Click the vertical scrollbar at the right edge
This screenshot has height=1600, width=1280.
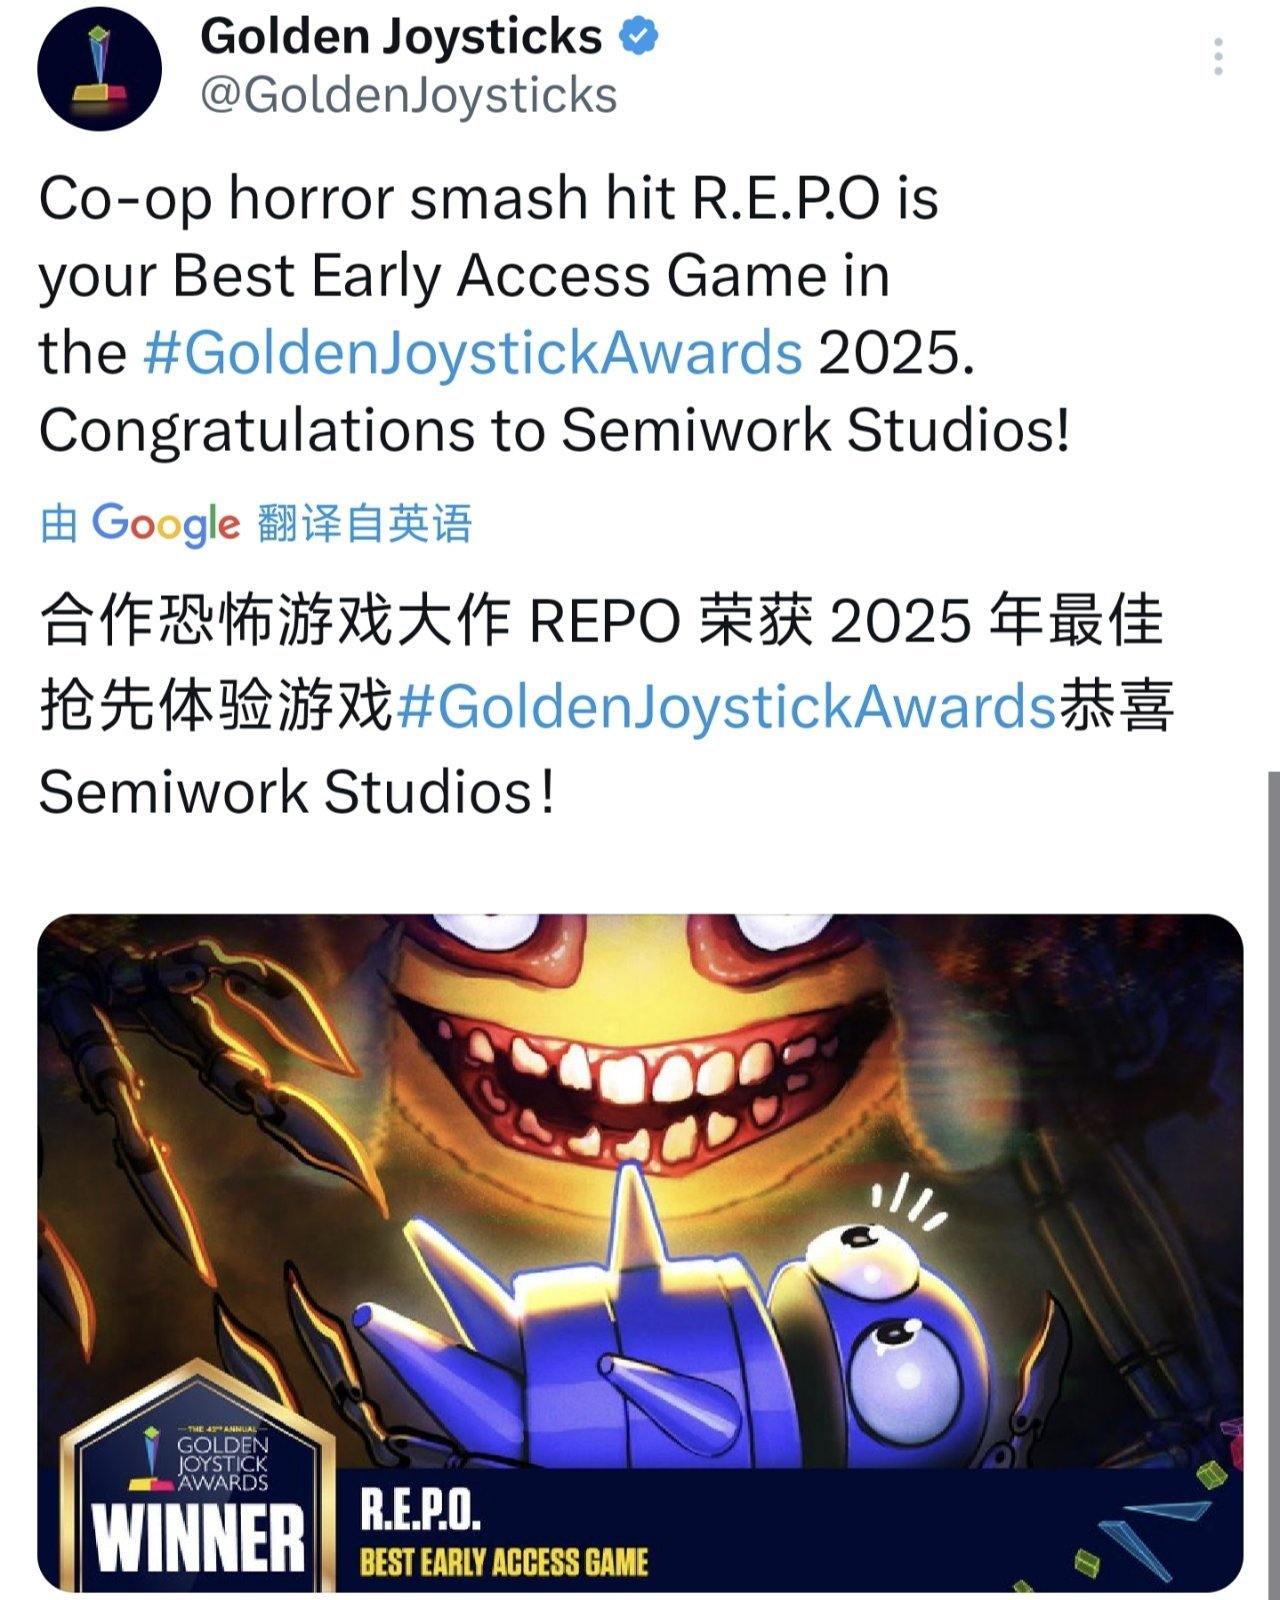(1273, 1185)
